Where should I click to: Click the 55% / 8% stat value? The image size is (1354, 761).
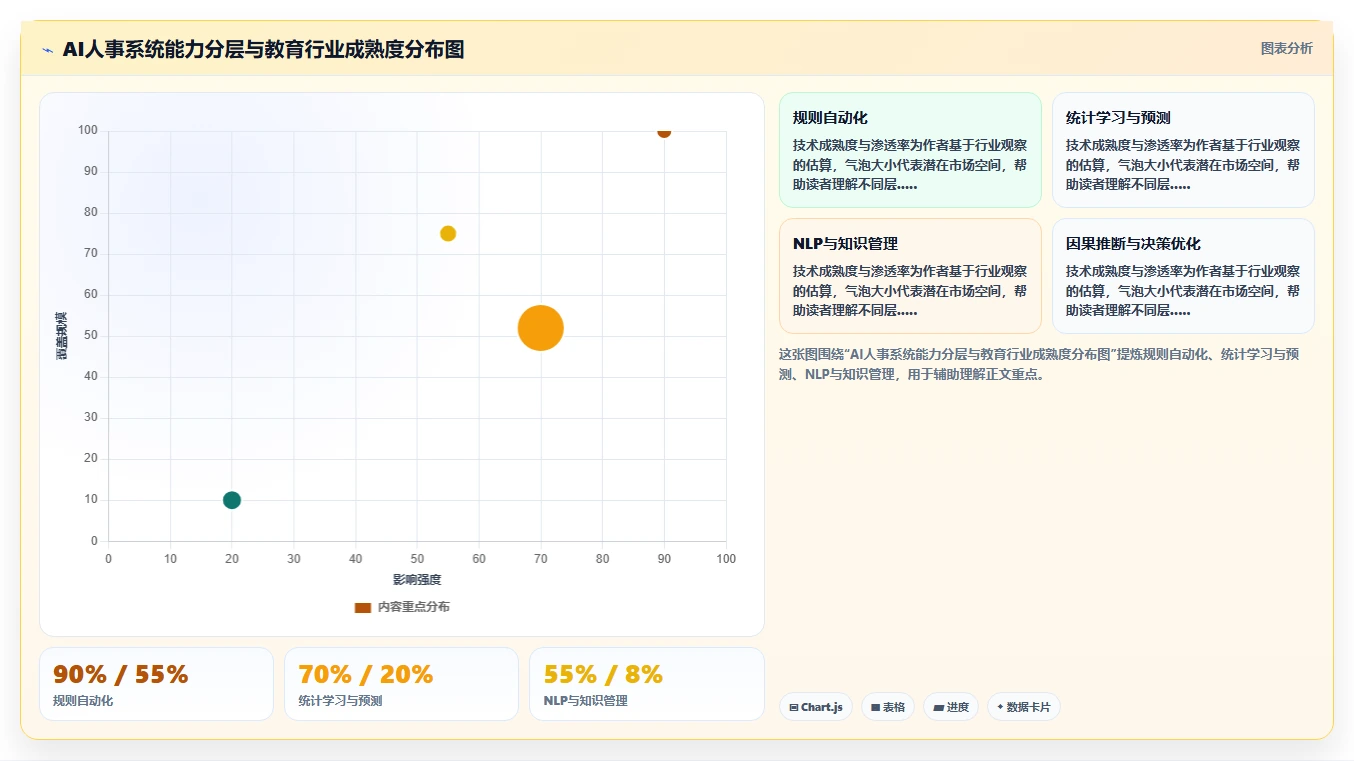click(x=603, y=675)
